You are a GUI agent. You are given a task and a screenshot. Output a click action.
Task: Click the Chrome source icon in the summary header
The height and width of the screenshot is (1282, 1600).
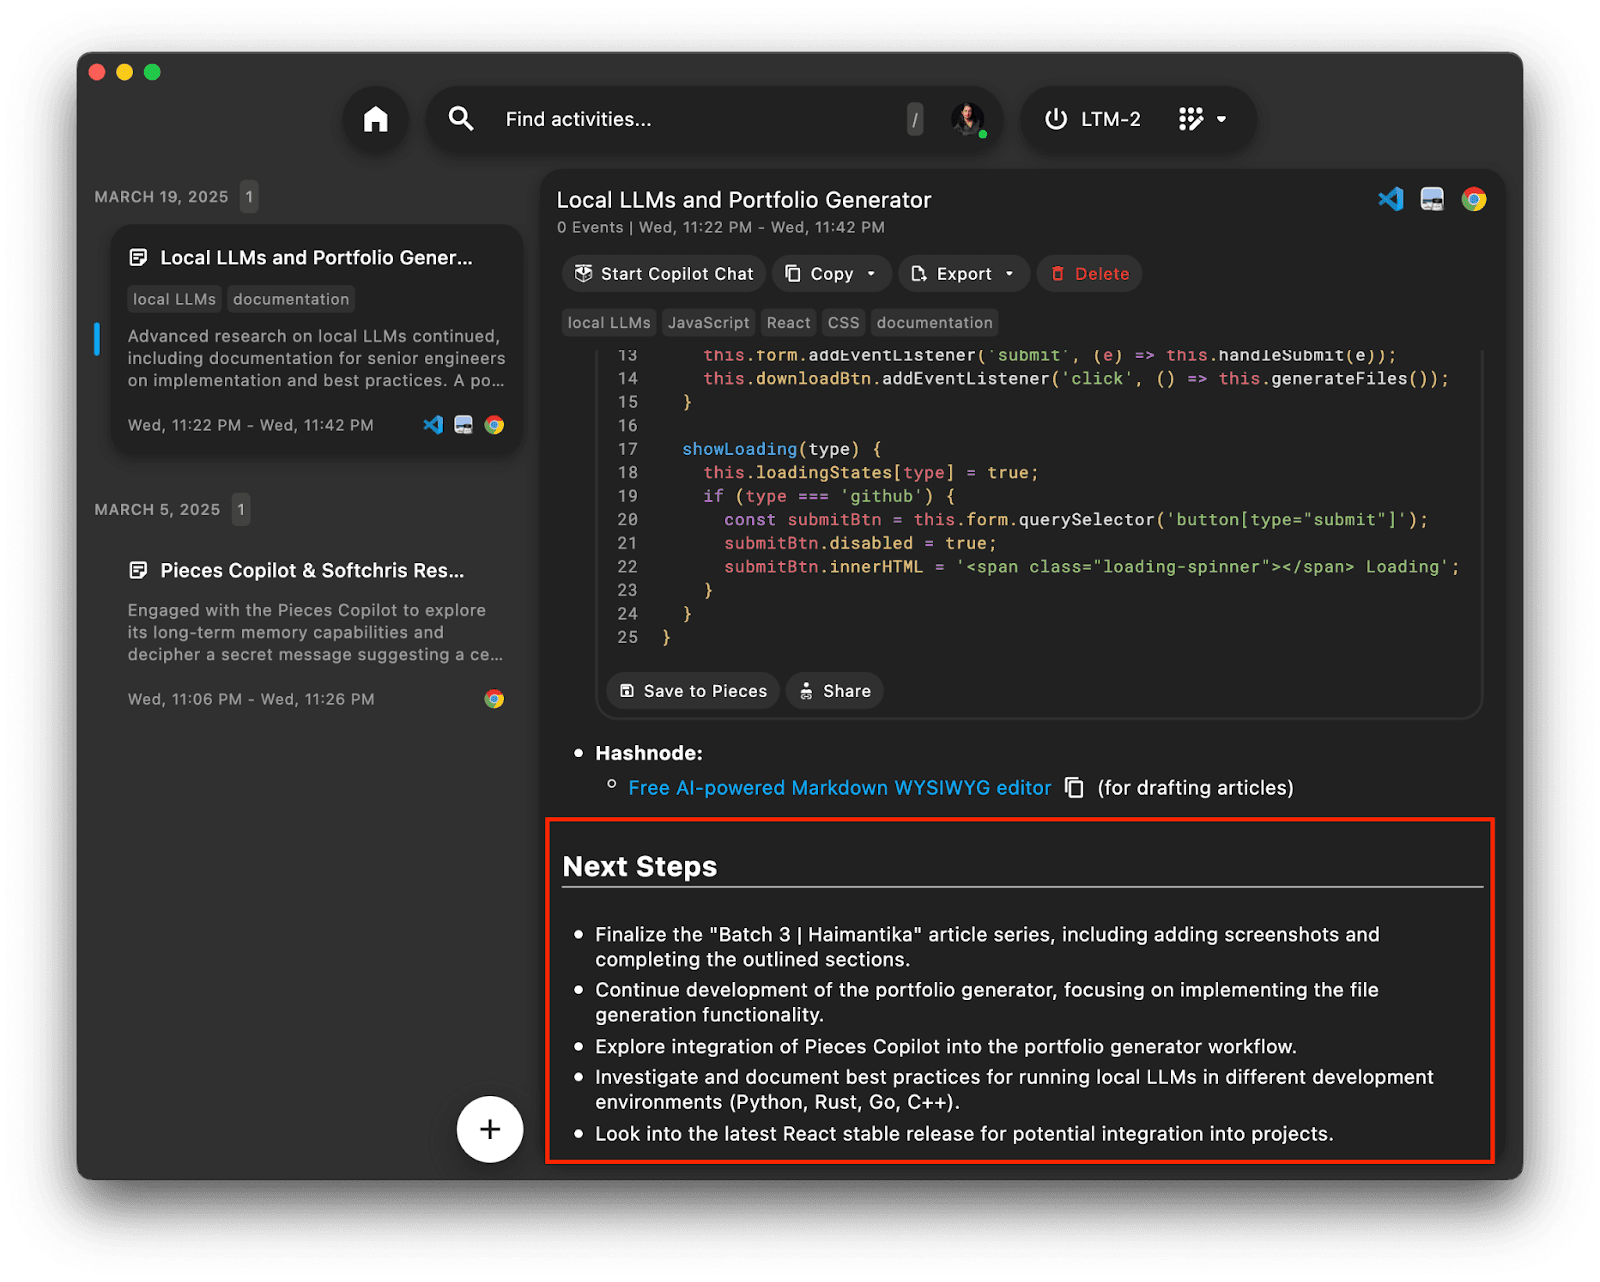1474,199
